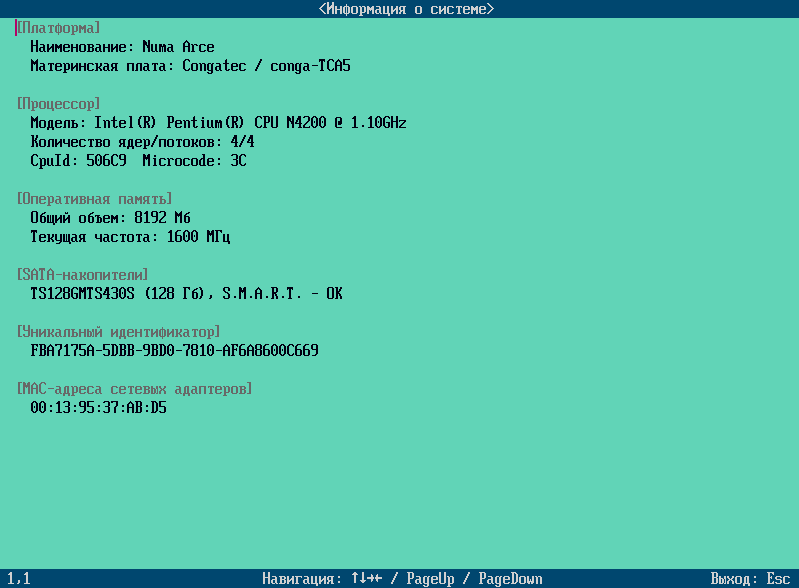Viewport: 799px width, 588px height.
Task: Click the [Процессор] section header
Action: click(58, 104)
